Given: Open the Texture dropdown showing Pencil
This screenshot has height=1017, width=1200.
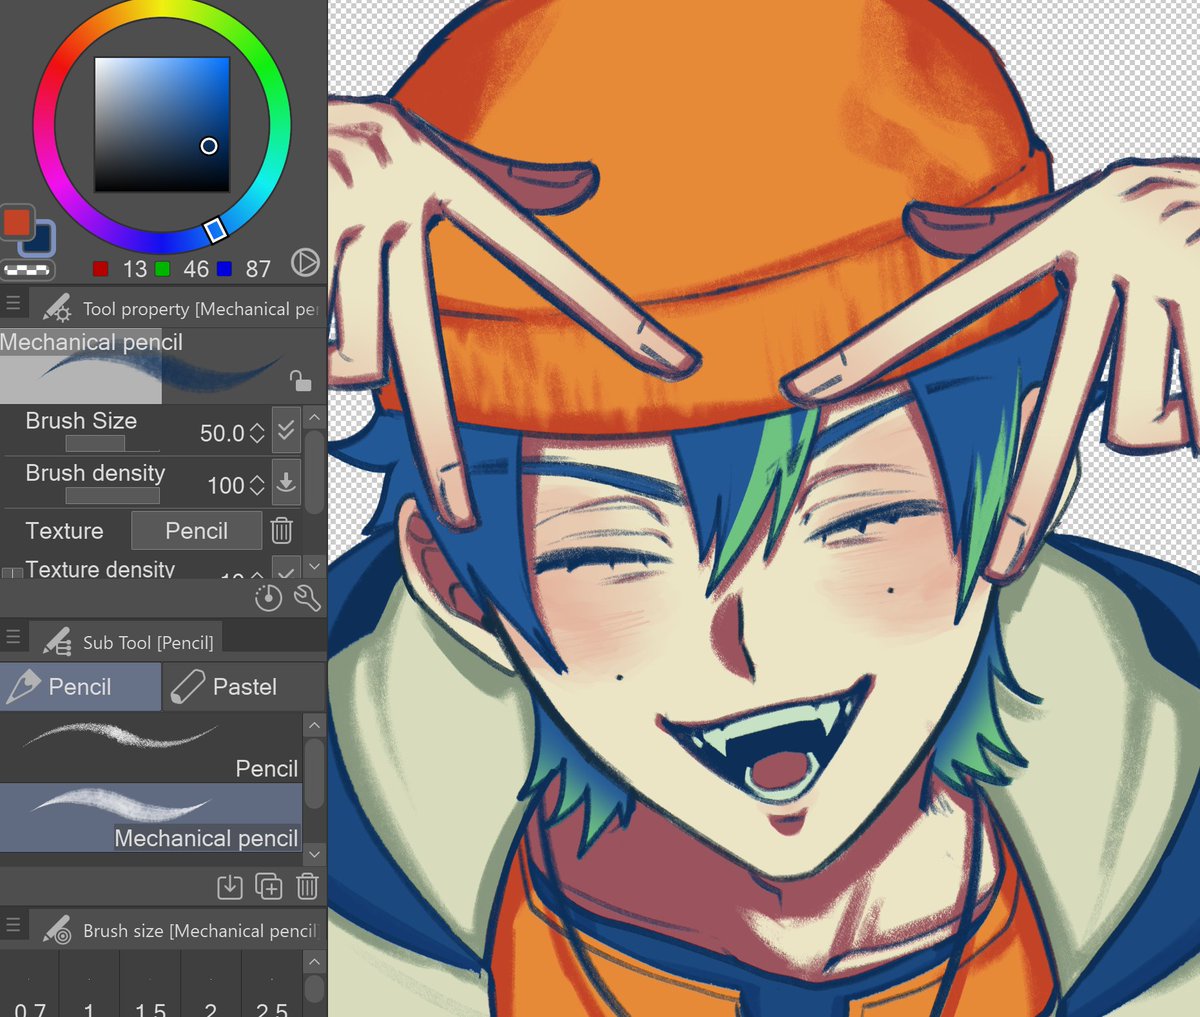Looking at the screenshot, I should pyautogui.click(x=196, y=530).
